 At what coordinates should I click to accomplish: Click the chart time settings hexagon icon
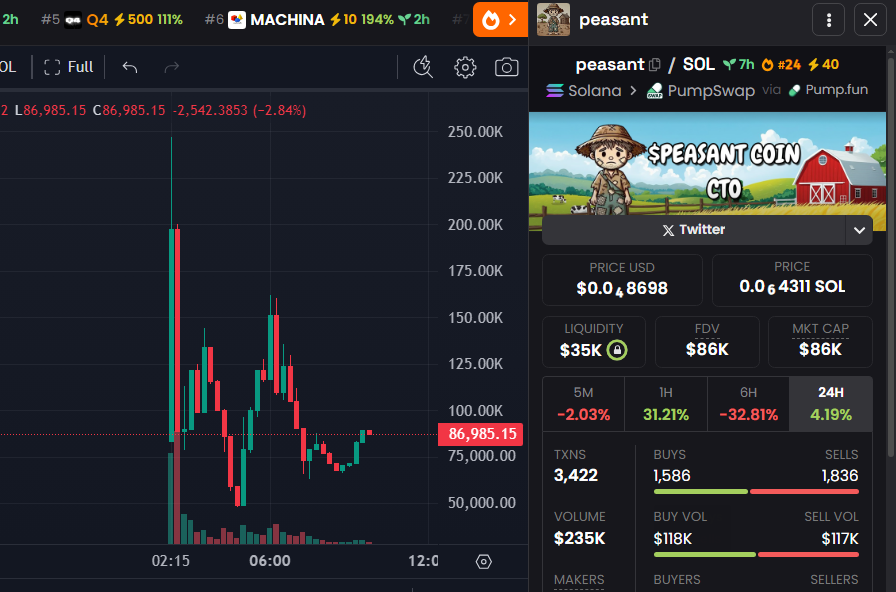pyautogui.click(x=483, y=562)
